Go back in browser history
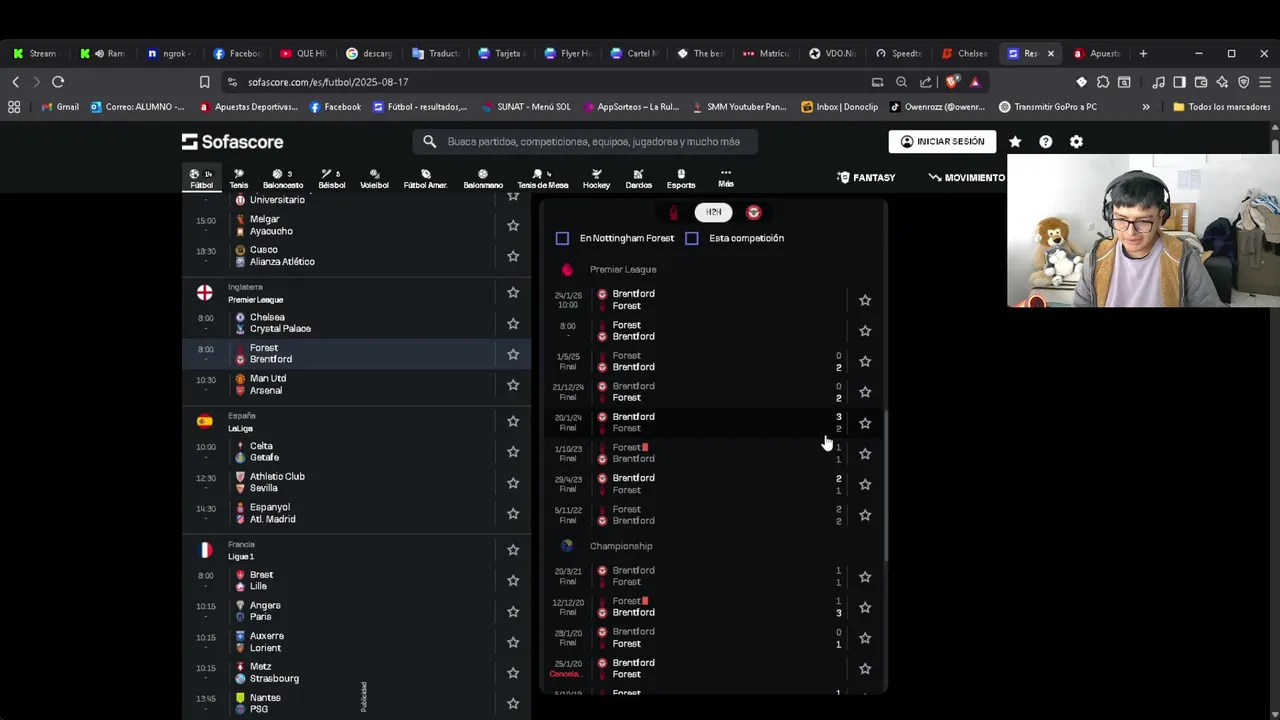 (15, 82)
